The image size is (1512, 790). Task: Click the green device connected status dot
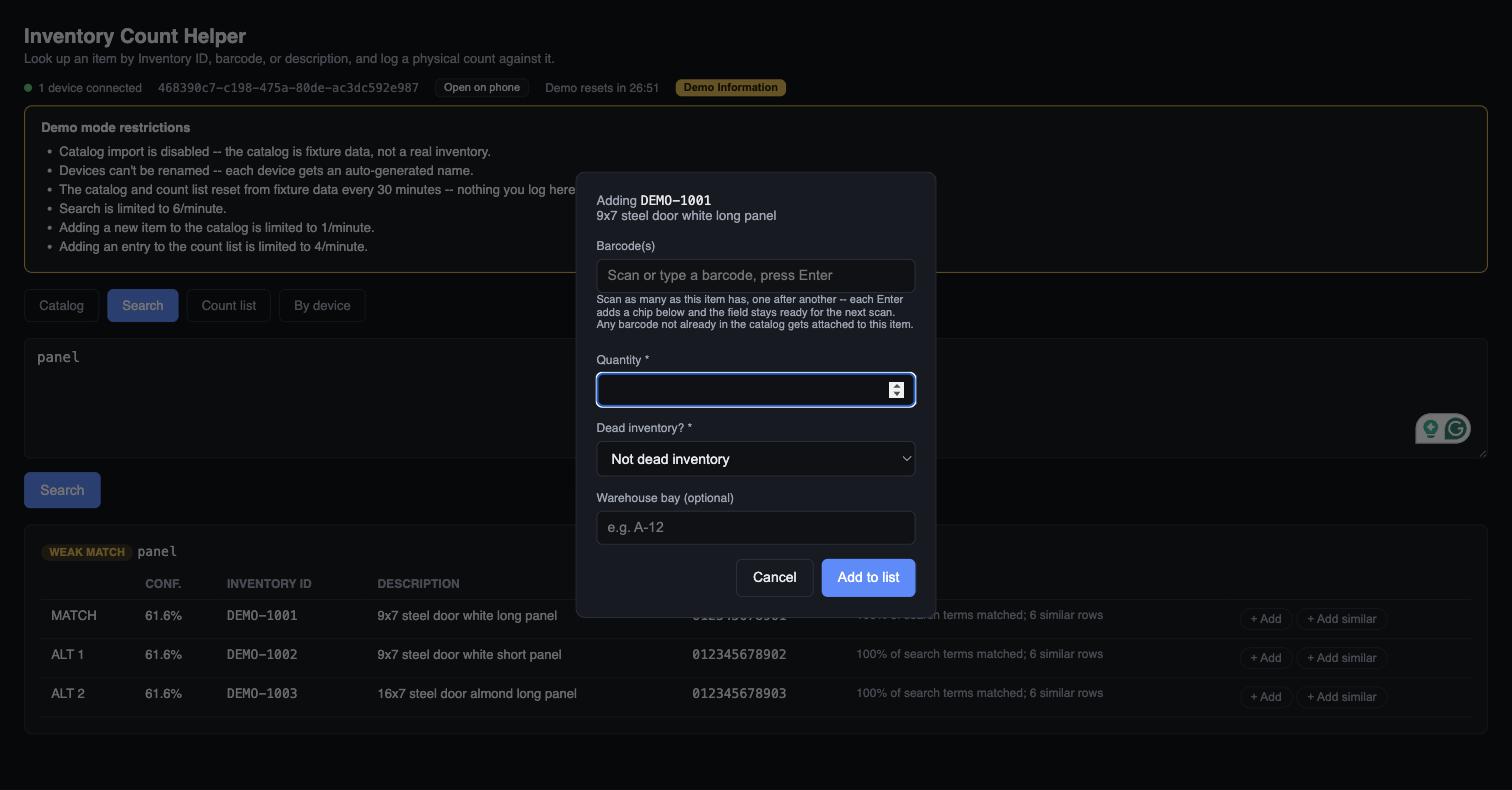(29, 88)
